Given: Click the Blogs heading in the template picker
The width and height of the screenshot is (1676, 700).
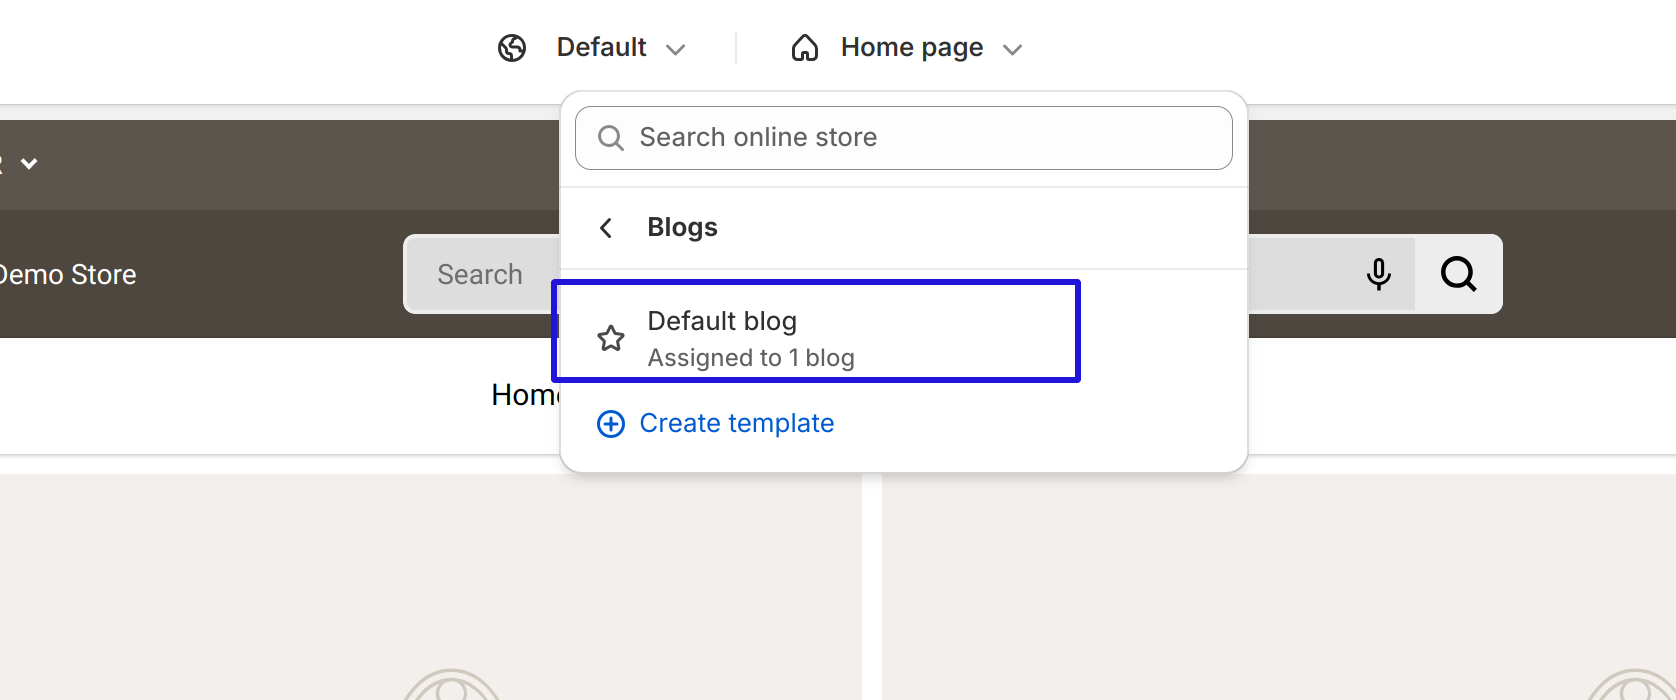Looking at the screenshot, I should pos(682,228).
